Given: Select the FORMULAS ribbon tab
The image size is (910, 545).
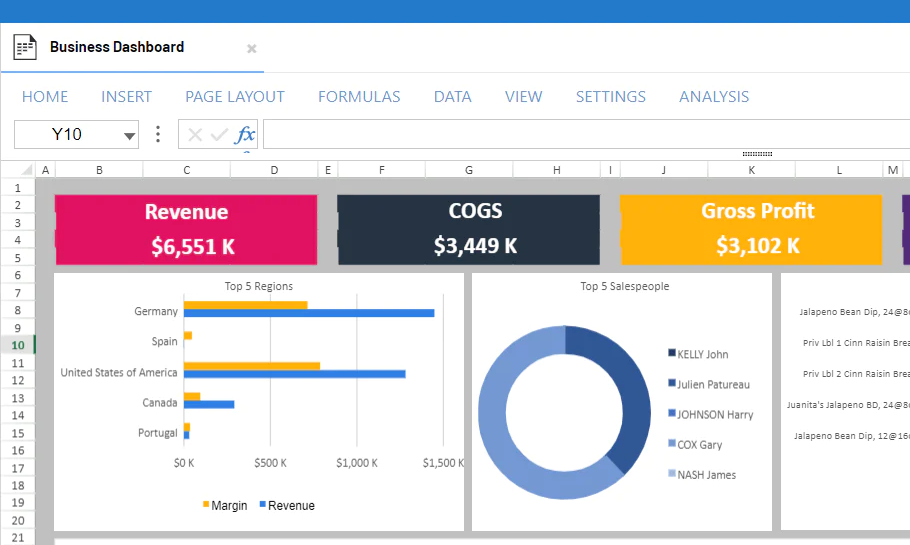Looking at the screenshot, I should [359, 97].
